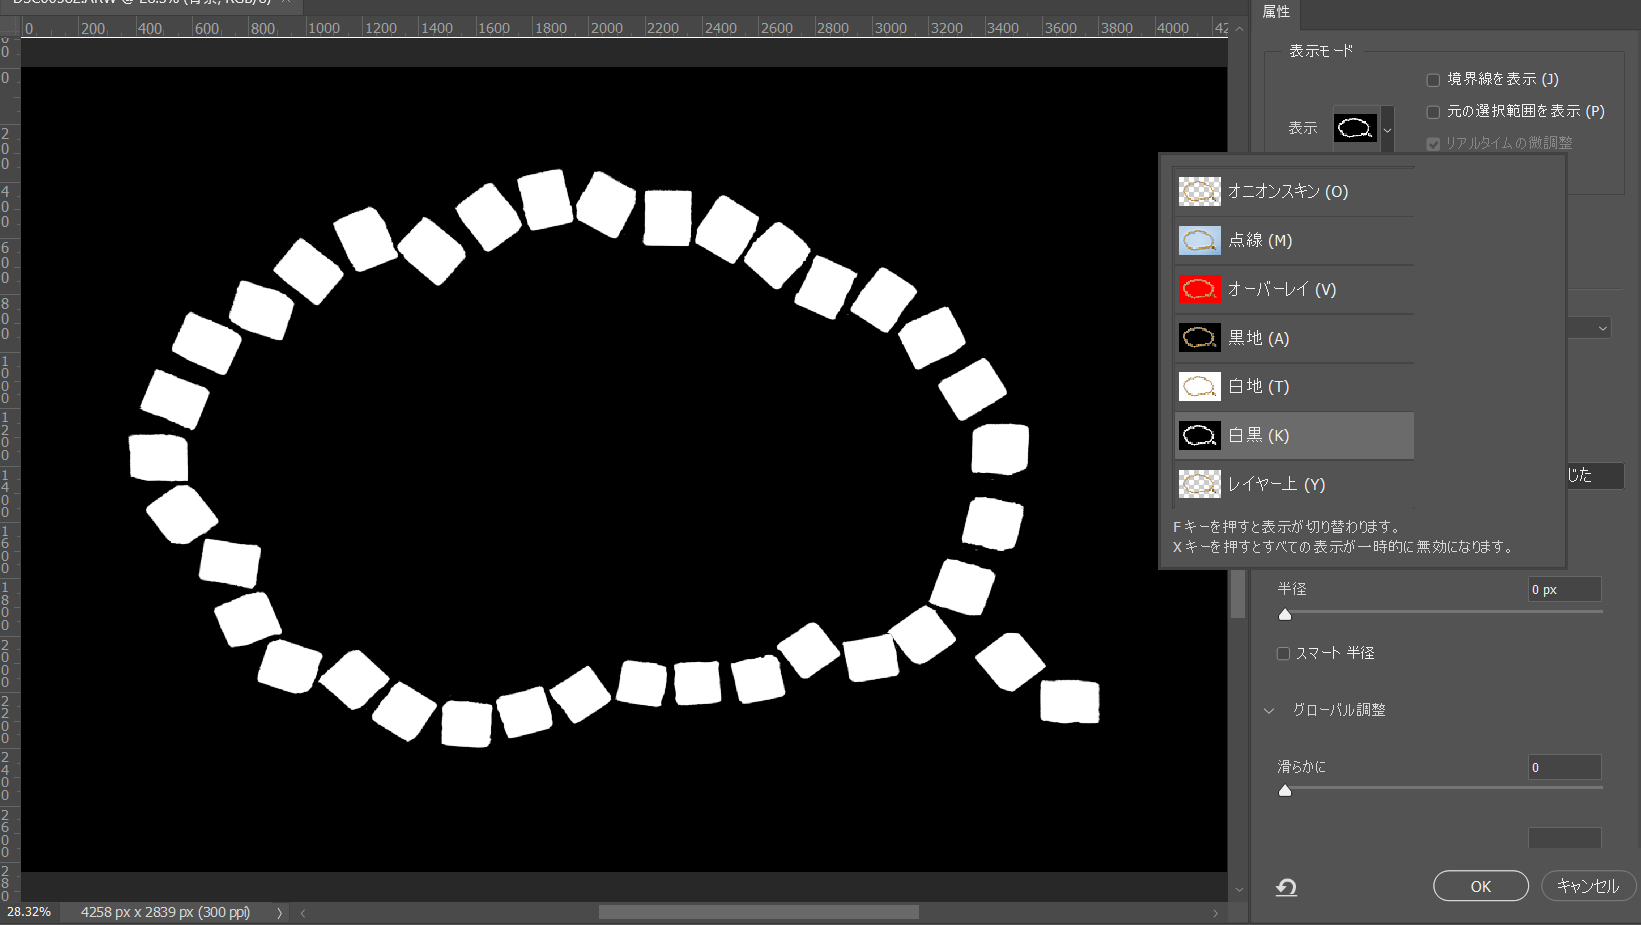Screen dimensions: 1641x925
Task: Click the horizontal scrollbar thumb
Action: click(x=758, y=912)
